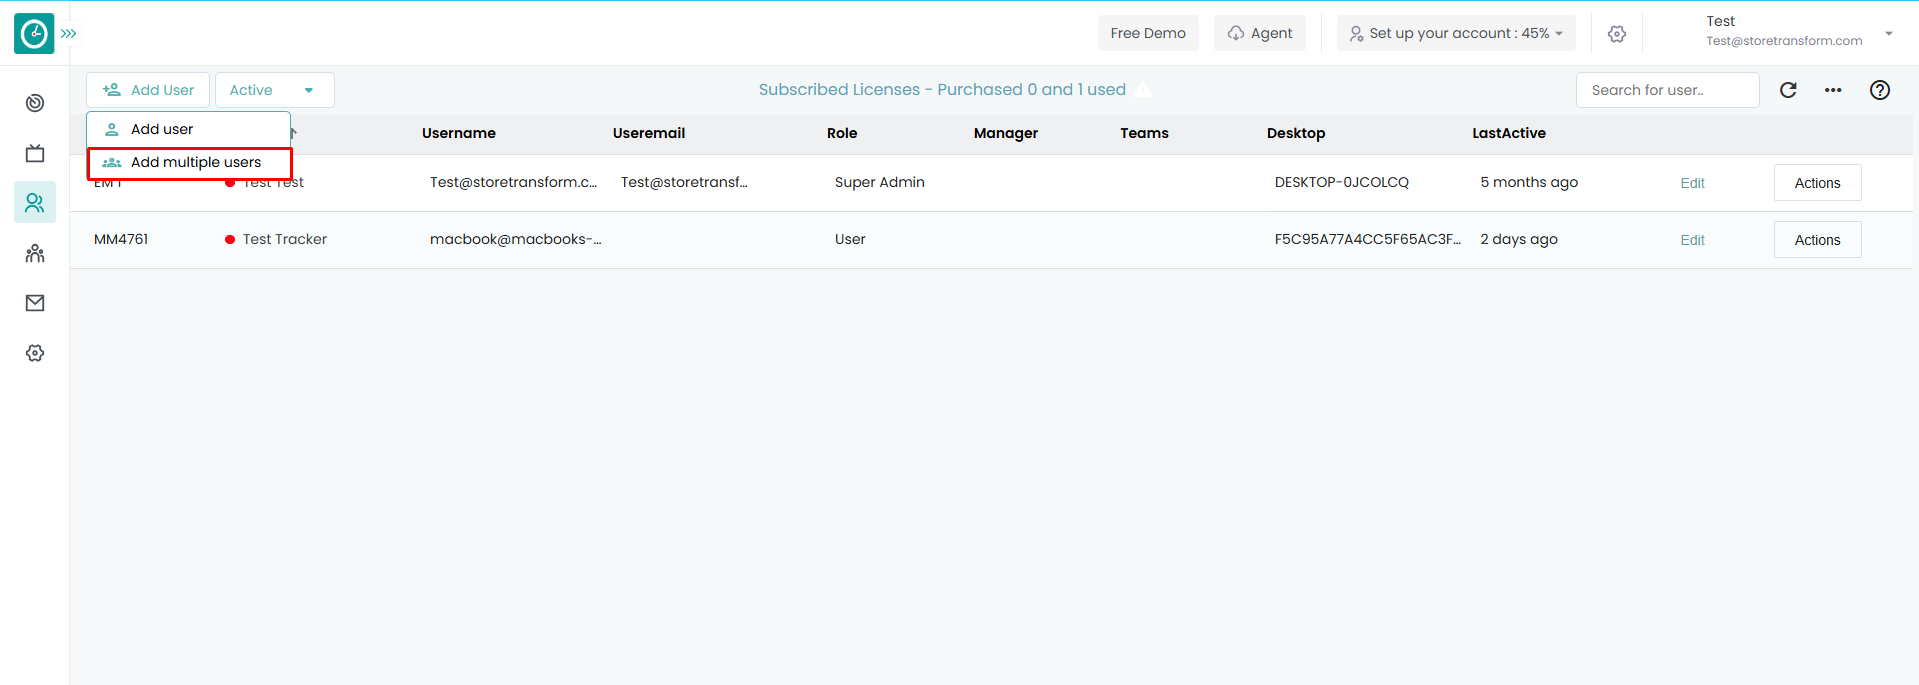Click the 5 months ago cell

(1529, 182)
